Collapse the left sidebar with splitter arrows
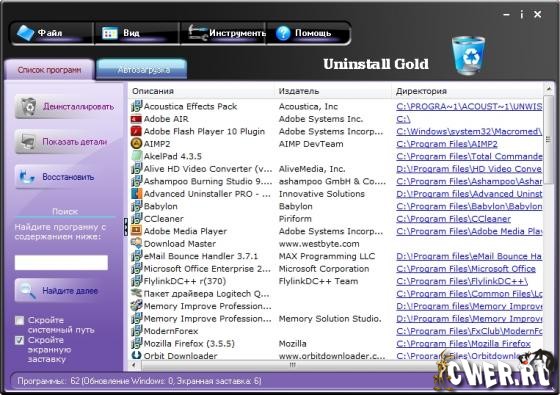The height and width of the screenshot is (395, 560). click(126, 227)
